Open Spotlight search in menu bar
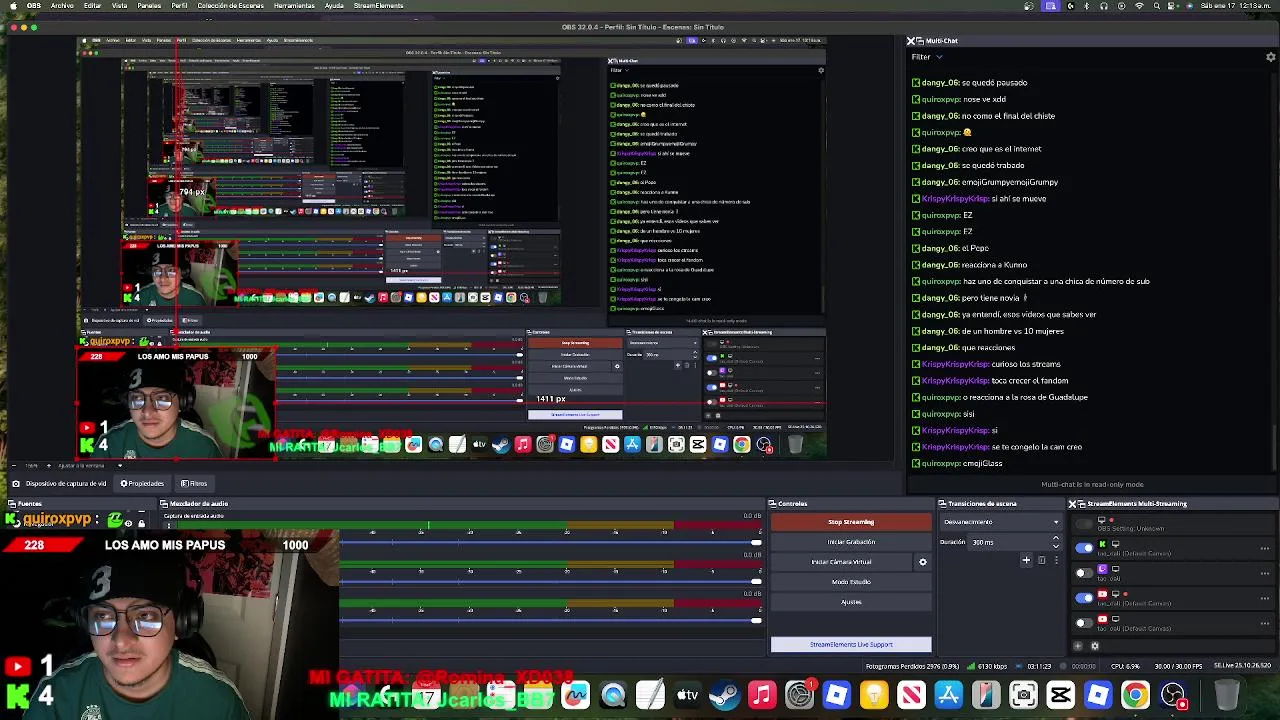Viewport: 1280px width, 720px height. point(1156,6)
